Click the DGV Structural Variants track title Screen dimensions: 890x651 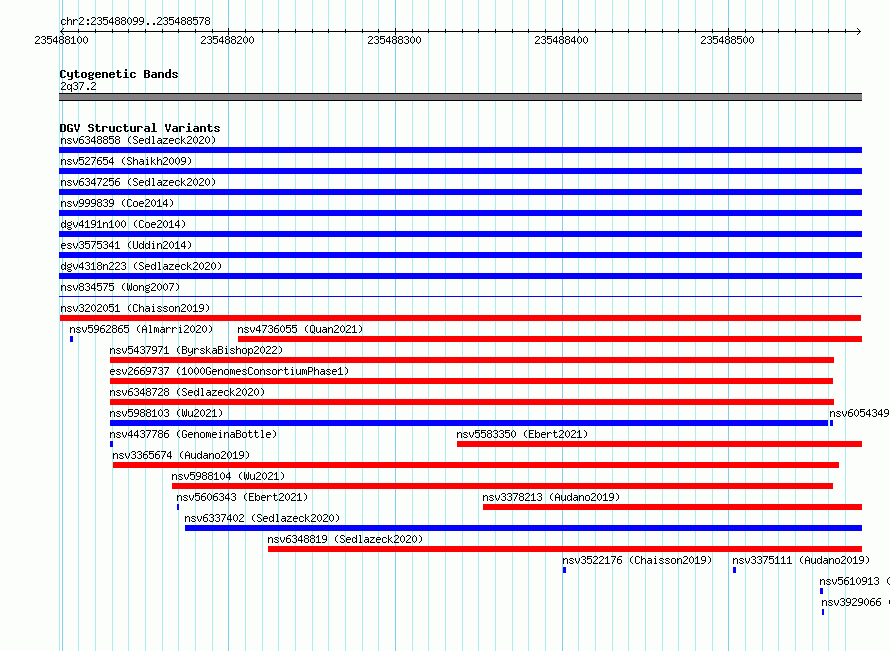pyautogui.click(x=140, y=128)
